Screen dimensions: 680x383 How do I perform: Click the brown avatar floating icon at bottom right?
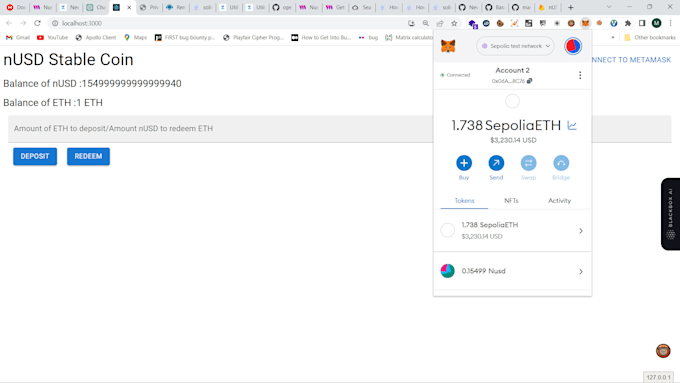point(663,350)
